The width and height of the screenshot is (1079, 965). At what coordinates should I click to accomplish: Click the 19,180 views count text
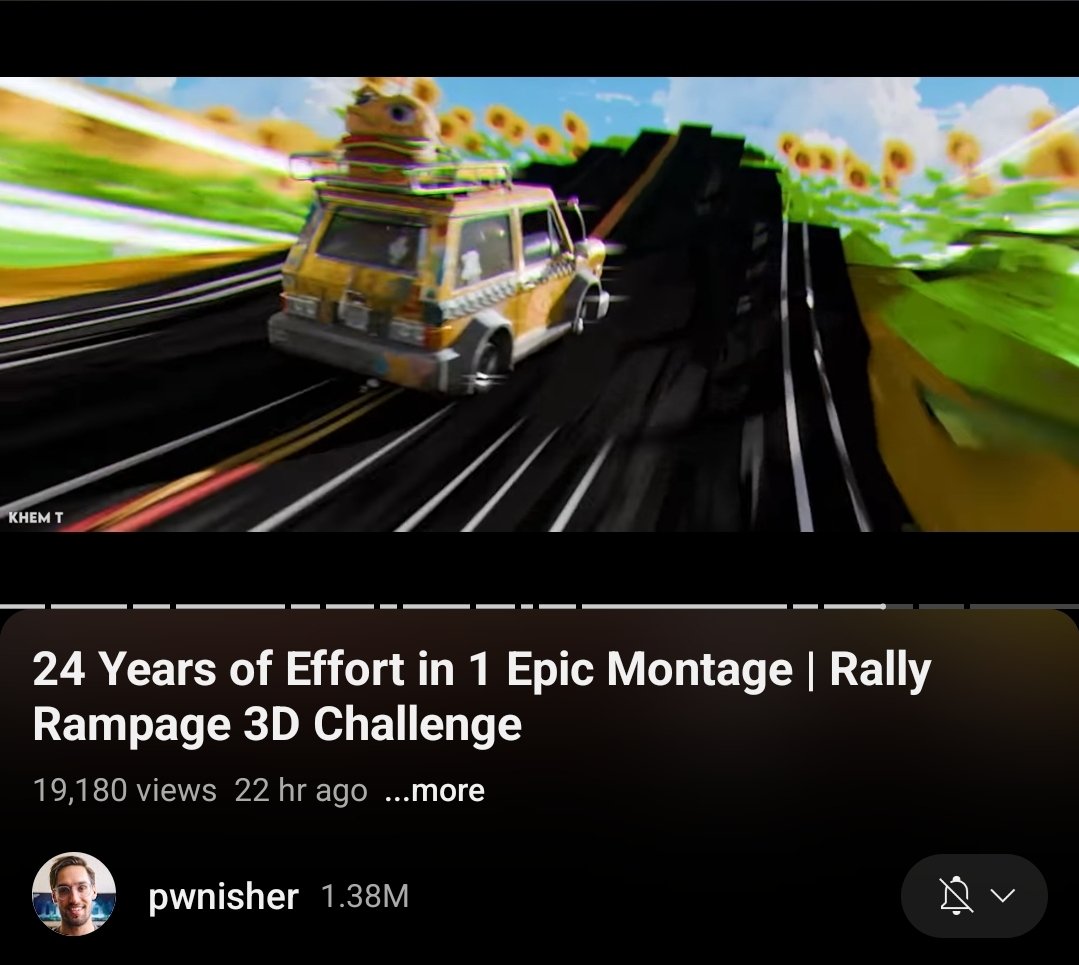coord(125,790)
